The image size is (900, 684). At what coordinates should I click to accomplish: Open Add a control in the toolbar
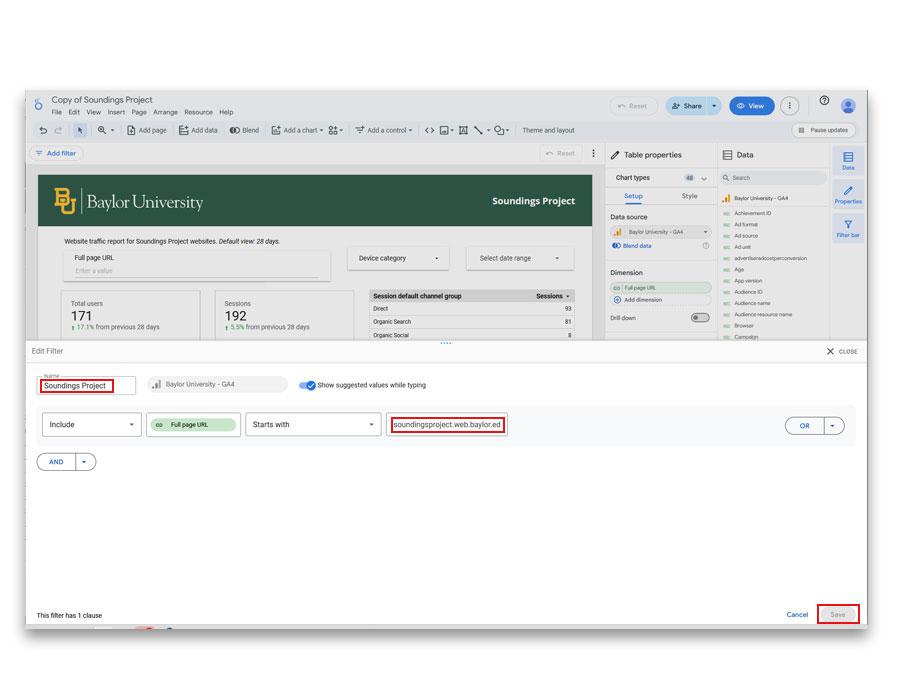[383, 130]
